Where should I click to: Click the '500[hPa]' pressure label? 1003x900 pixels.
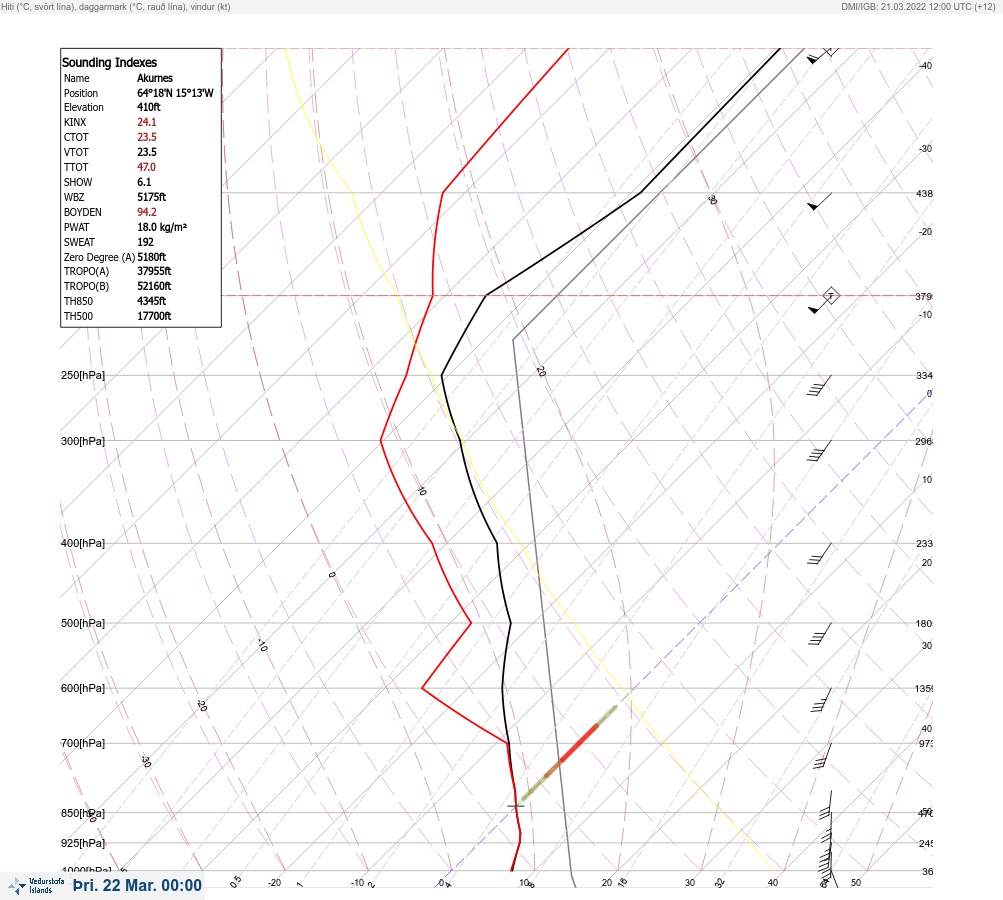[x=83, y=623]
